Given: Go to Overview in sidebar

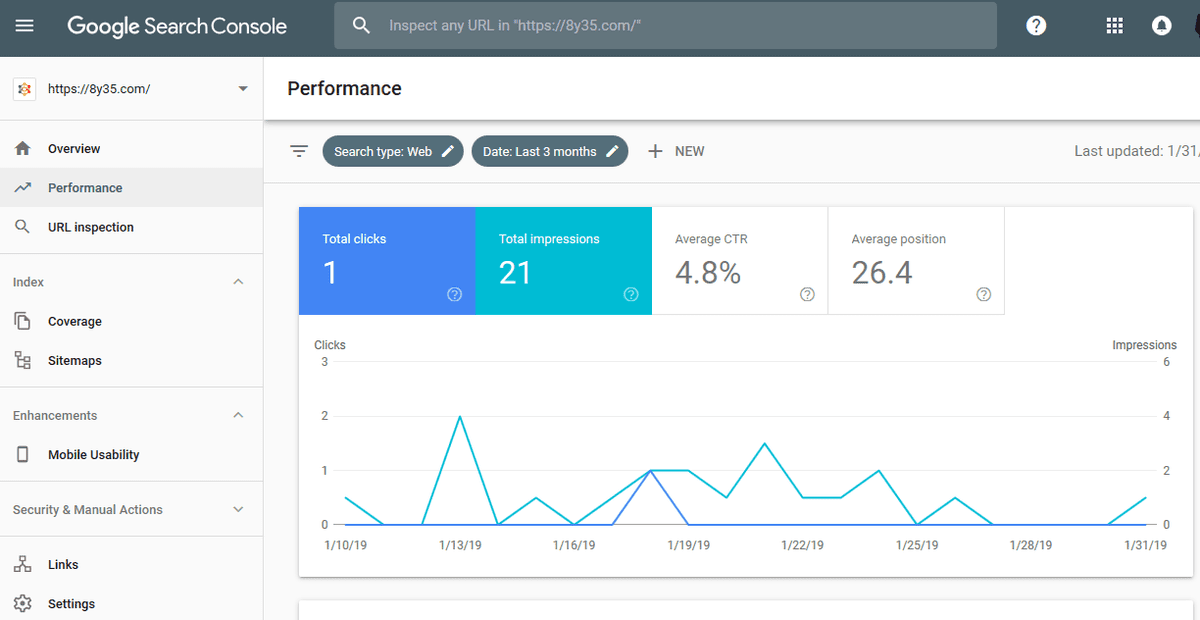Looking at the screenshot, I should click(x=74, y=149).
